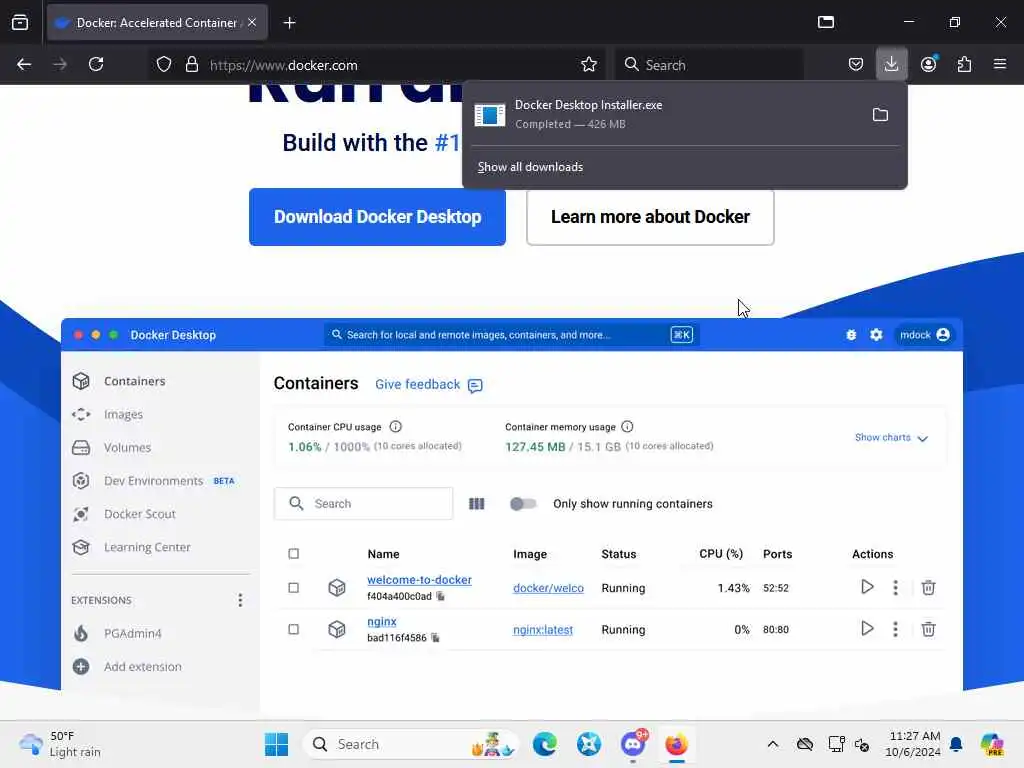Viewport: 1024px width, 768px height.
Task: Click the Firefox taskbar icon
Action: point(677,744)
